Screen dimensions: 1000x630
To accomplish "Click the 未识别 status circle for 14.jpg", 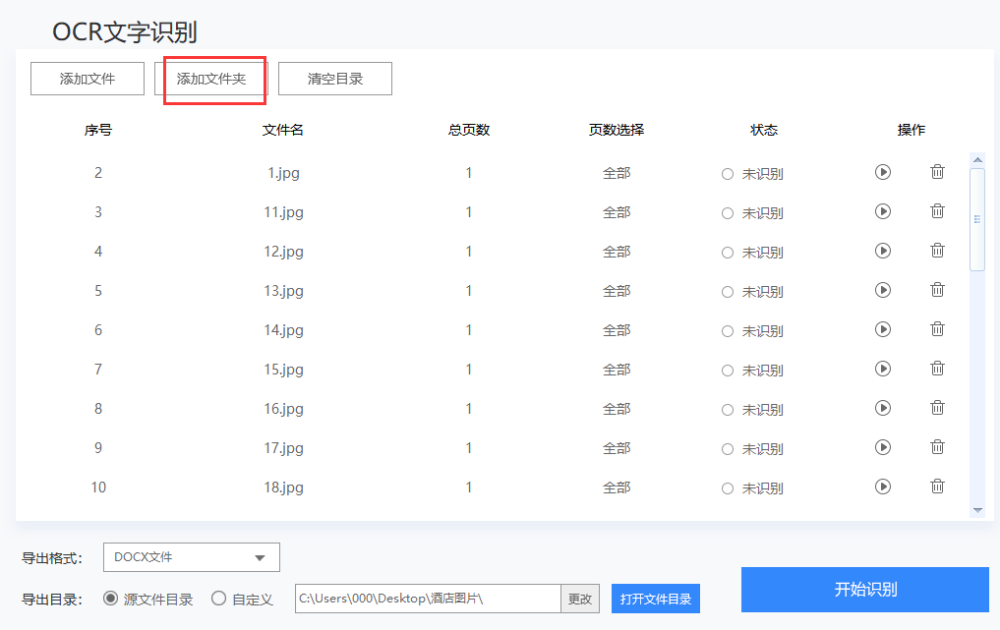I will coord(727,332).
